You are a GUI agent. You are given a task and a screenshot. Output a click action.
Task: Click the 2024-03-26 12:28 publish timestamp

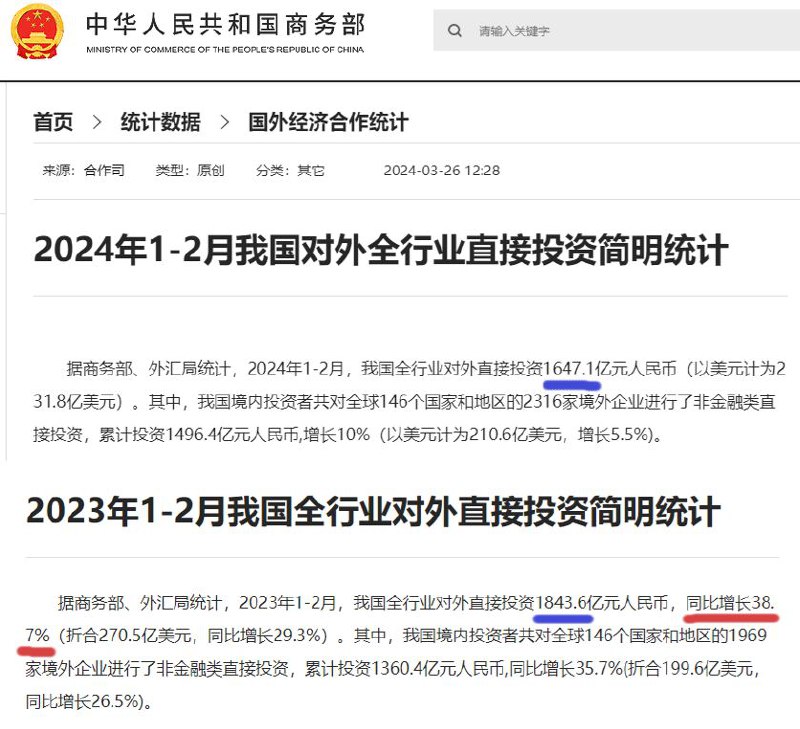pos(441,171)
